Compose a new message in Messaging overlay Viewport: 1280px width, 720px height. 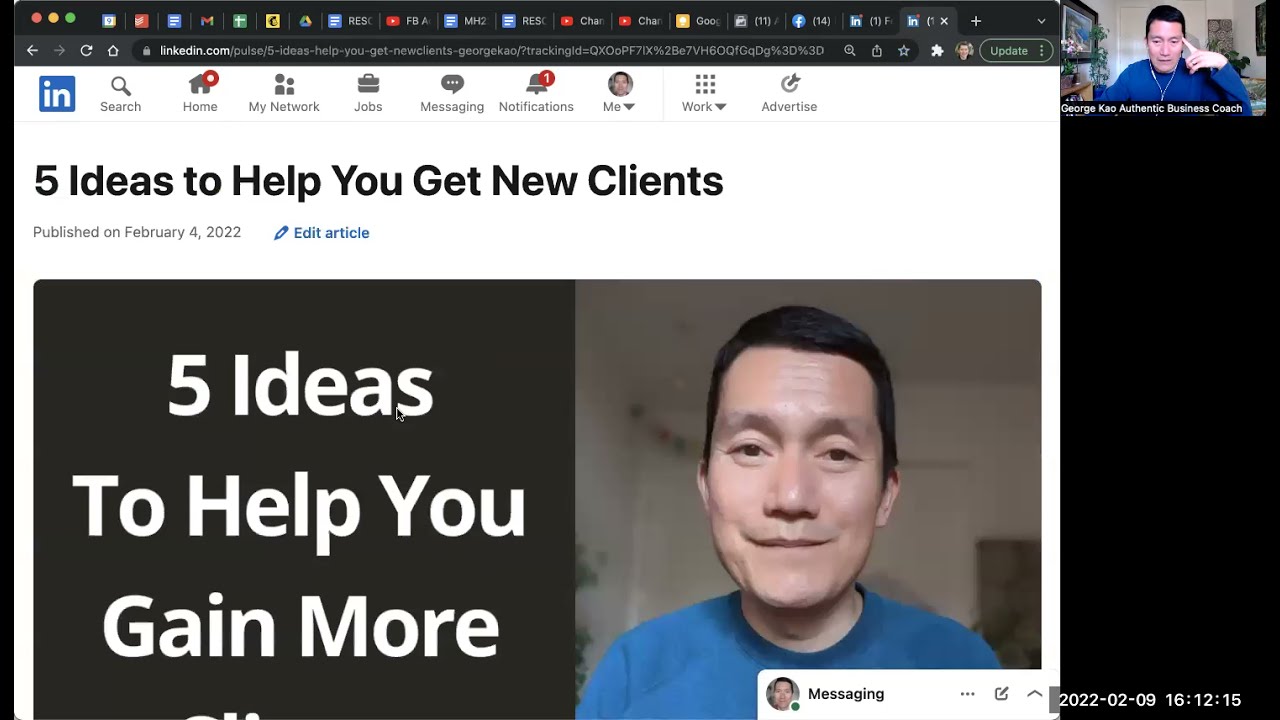[x=1001, y=694]
